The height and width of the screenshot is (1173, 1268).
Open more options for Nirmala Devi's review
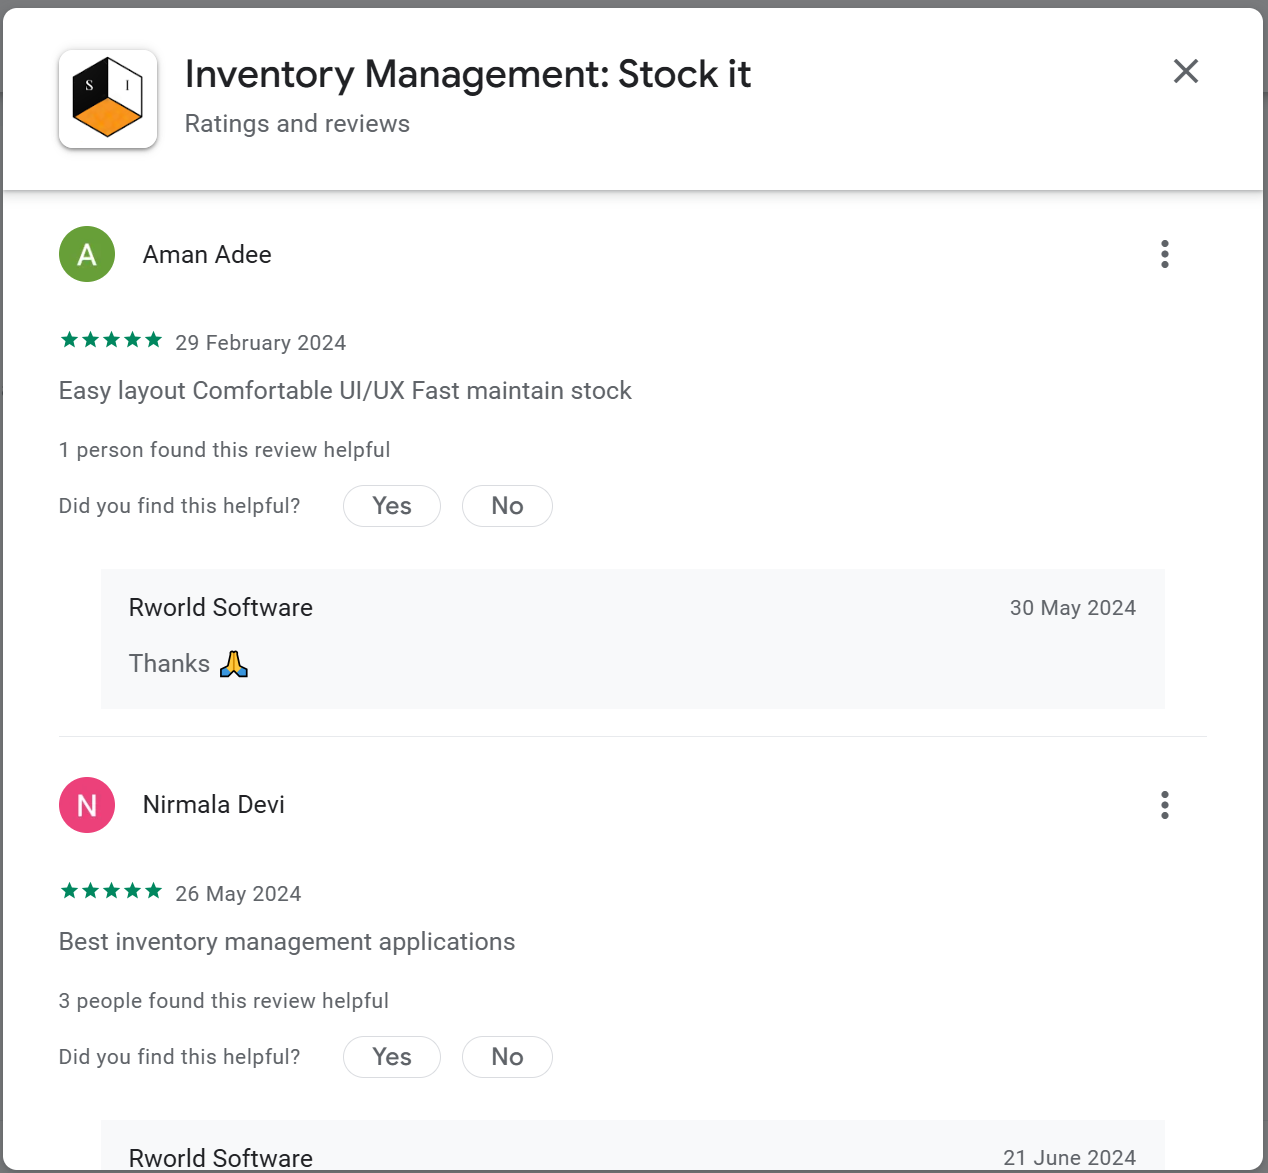click(1165, 805)
